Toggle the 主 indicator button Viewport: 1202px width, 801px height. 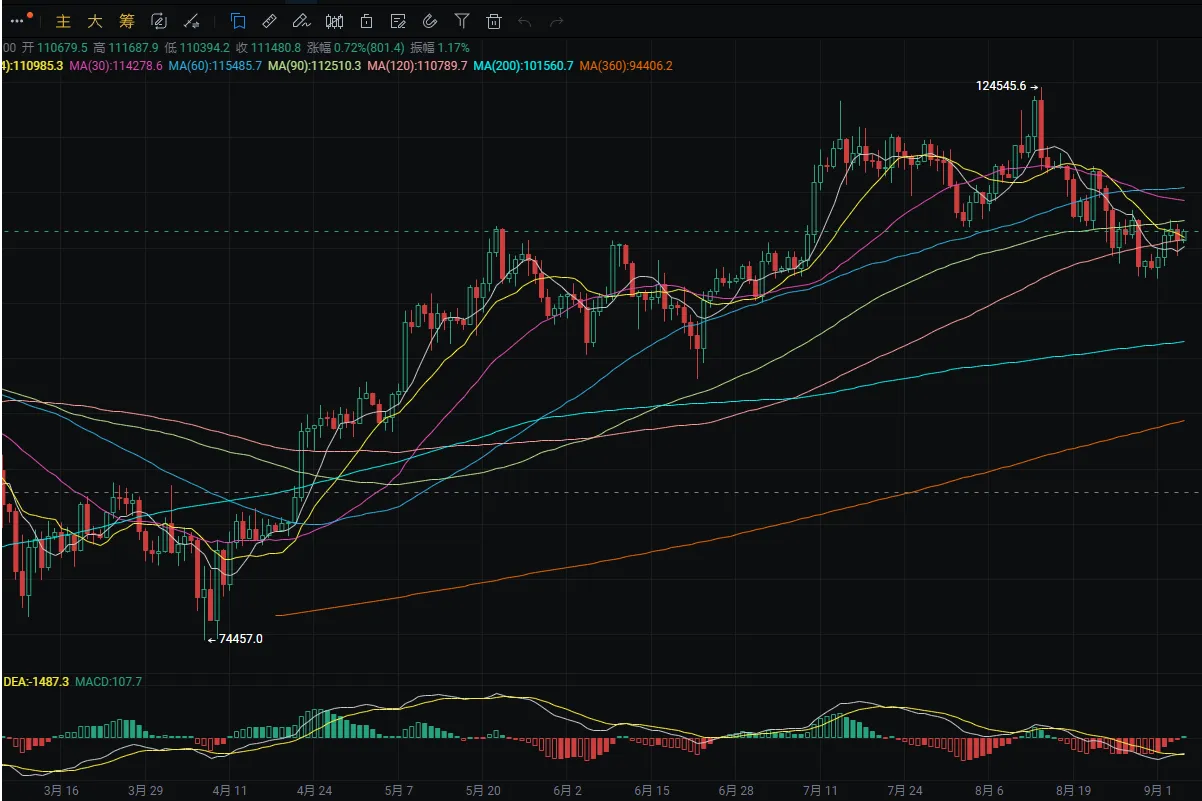(63, 20)
